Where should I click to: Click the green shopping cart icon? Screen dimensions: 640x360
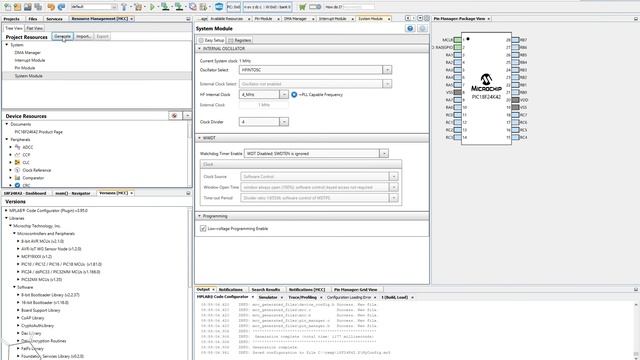[x=302, y=7]
